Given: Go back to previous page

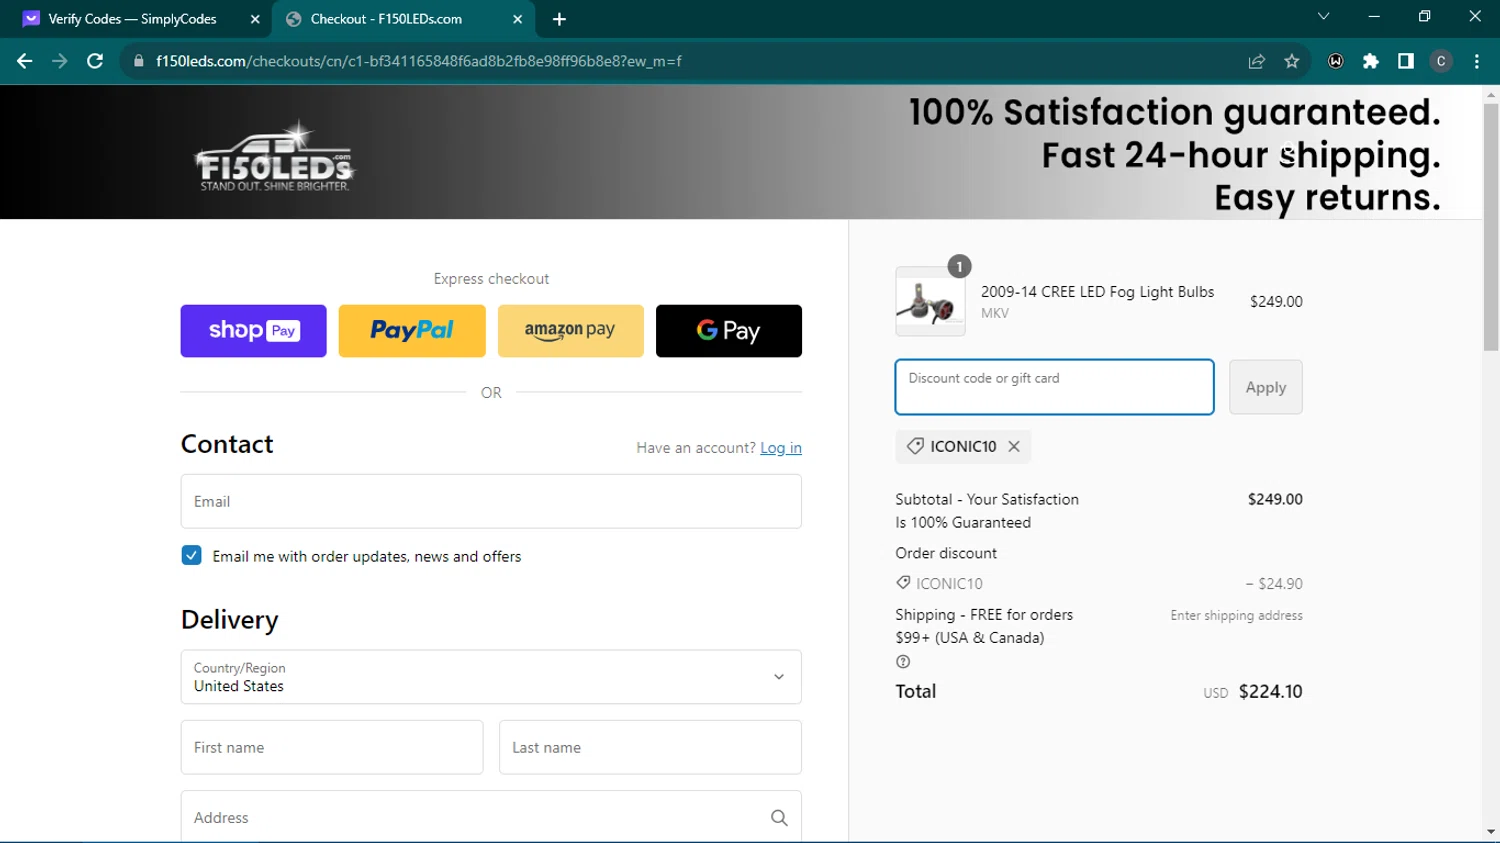Looking at the screenshot, I should [24, 61].
